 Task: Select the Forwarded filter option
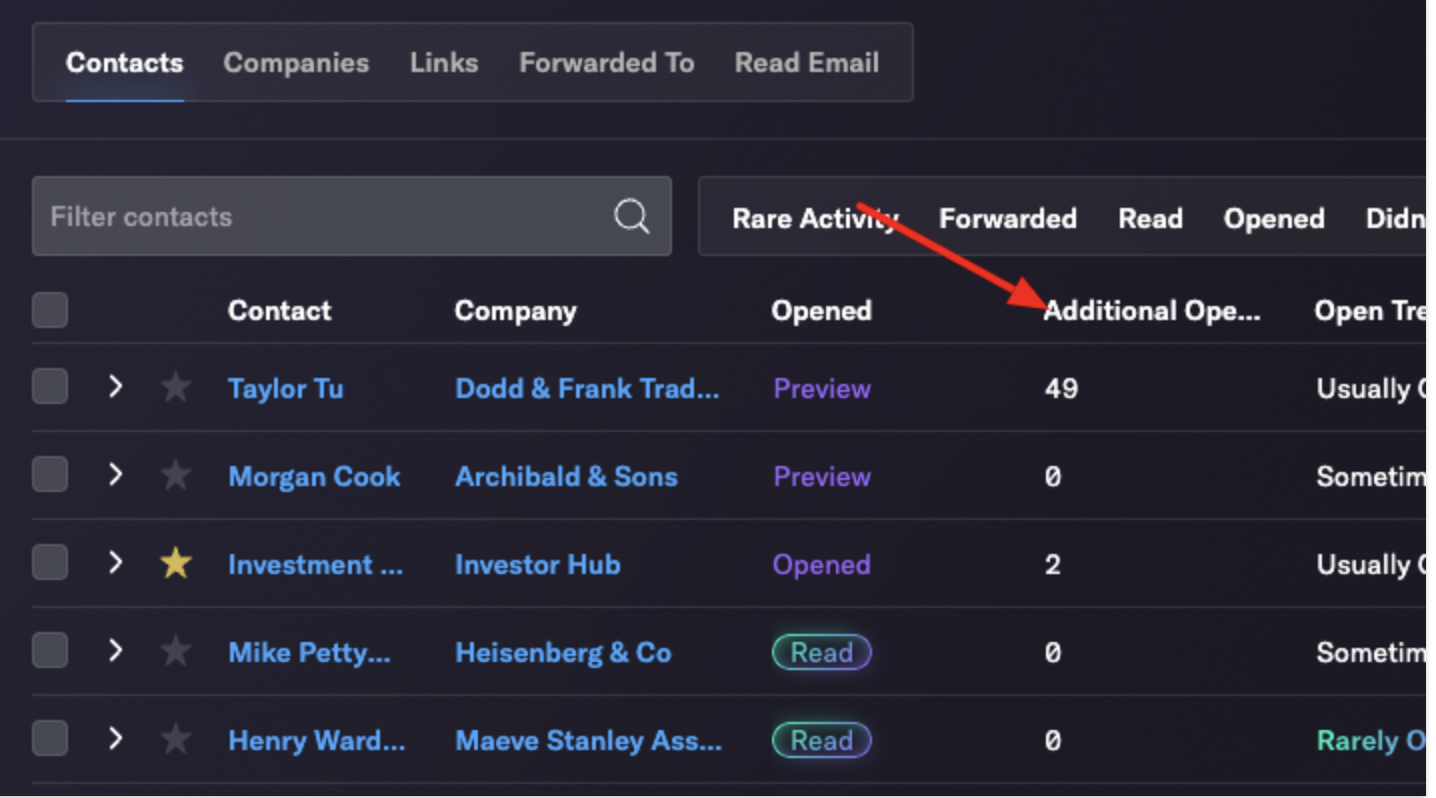[1007, 218]
